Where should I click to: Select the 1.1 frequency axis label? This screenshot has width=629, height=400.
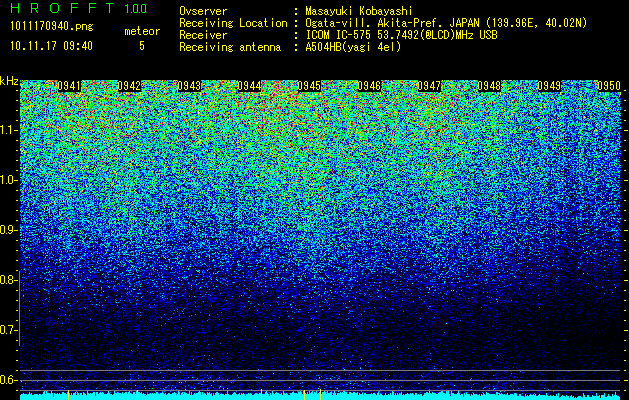coord(7,130)
